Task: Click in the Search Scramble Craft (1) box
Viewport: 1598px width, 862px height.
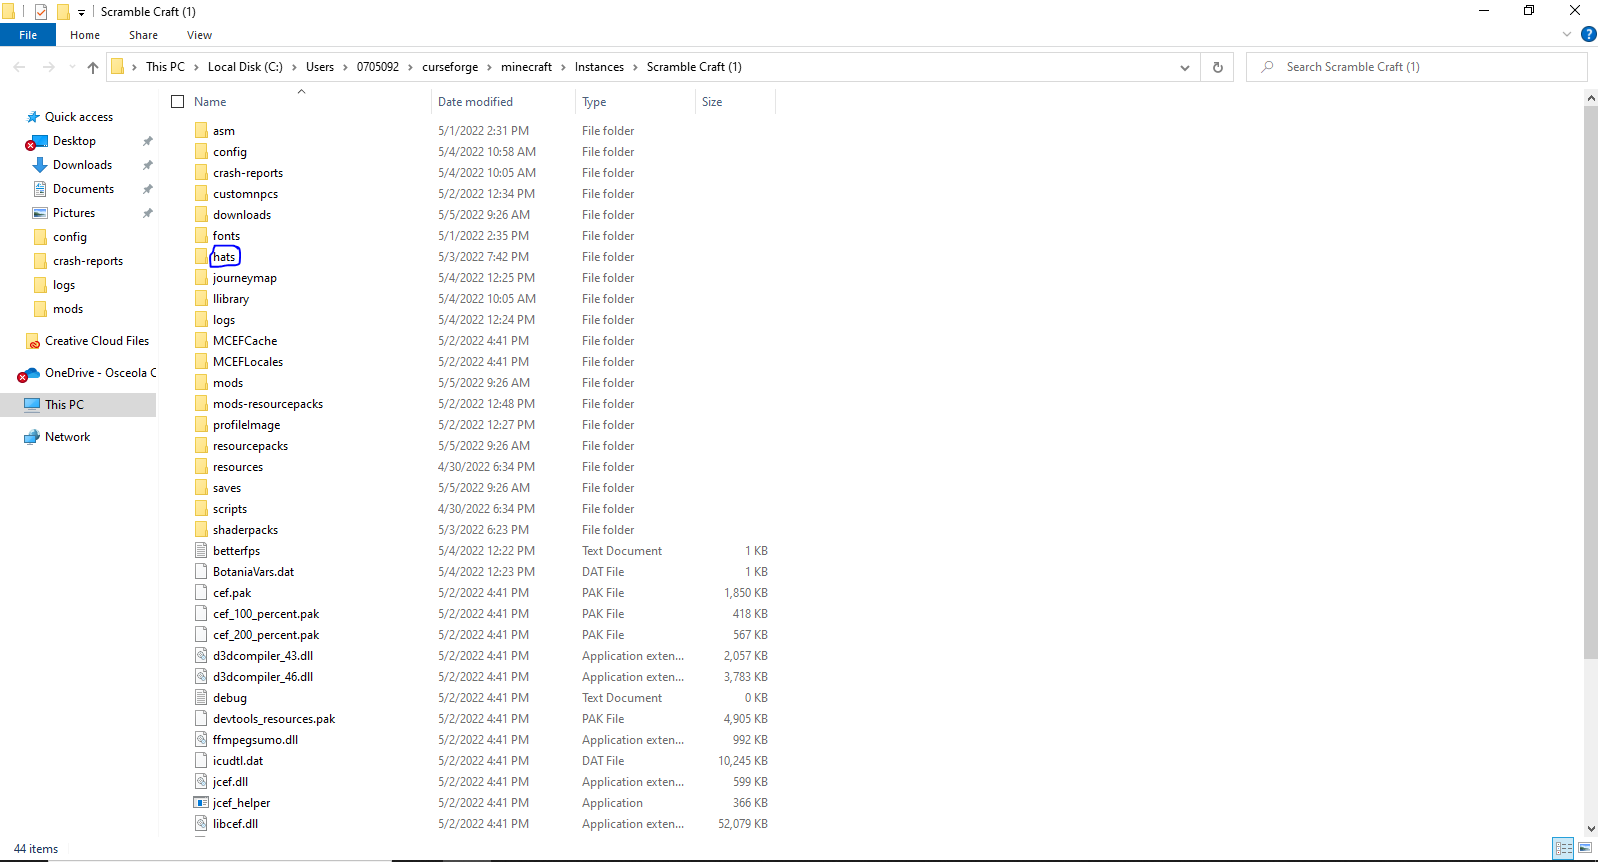Action: click(x=1416, y=67)
